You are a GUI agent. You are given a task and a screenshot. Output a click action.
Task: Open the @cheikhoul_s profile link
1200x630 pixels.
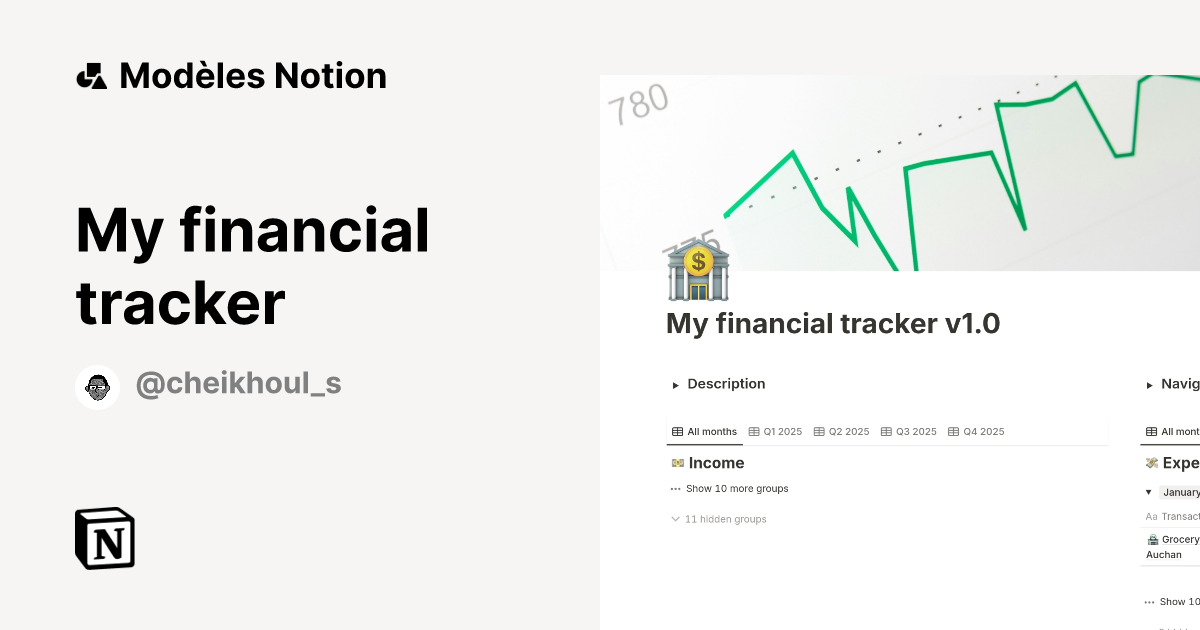pyautogui.click(x=238, y=383)
